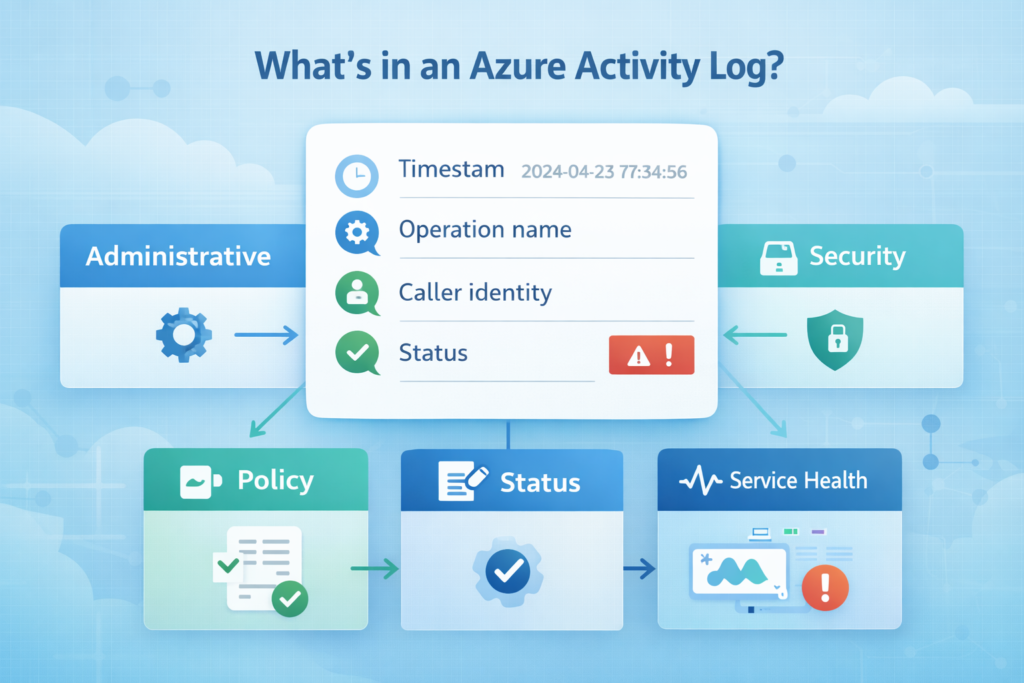Click the Caller identity person icon
Viewport: 1024px width, 683px height.
click(x=357, y=293)
